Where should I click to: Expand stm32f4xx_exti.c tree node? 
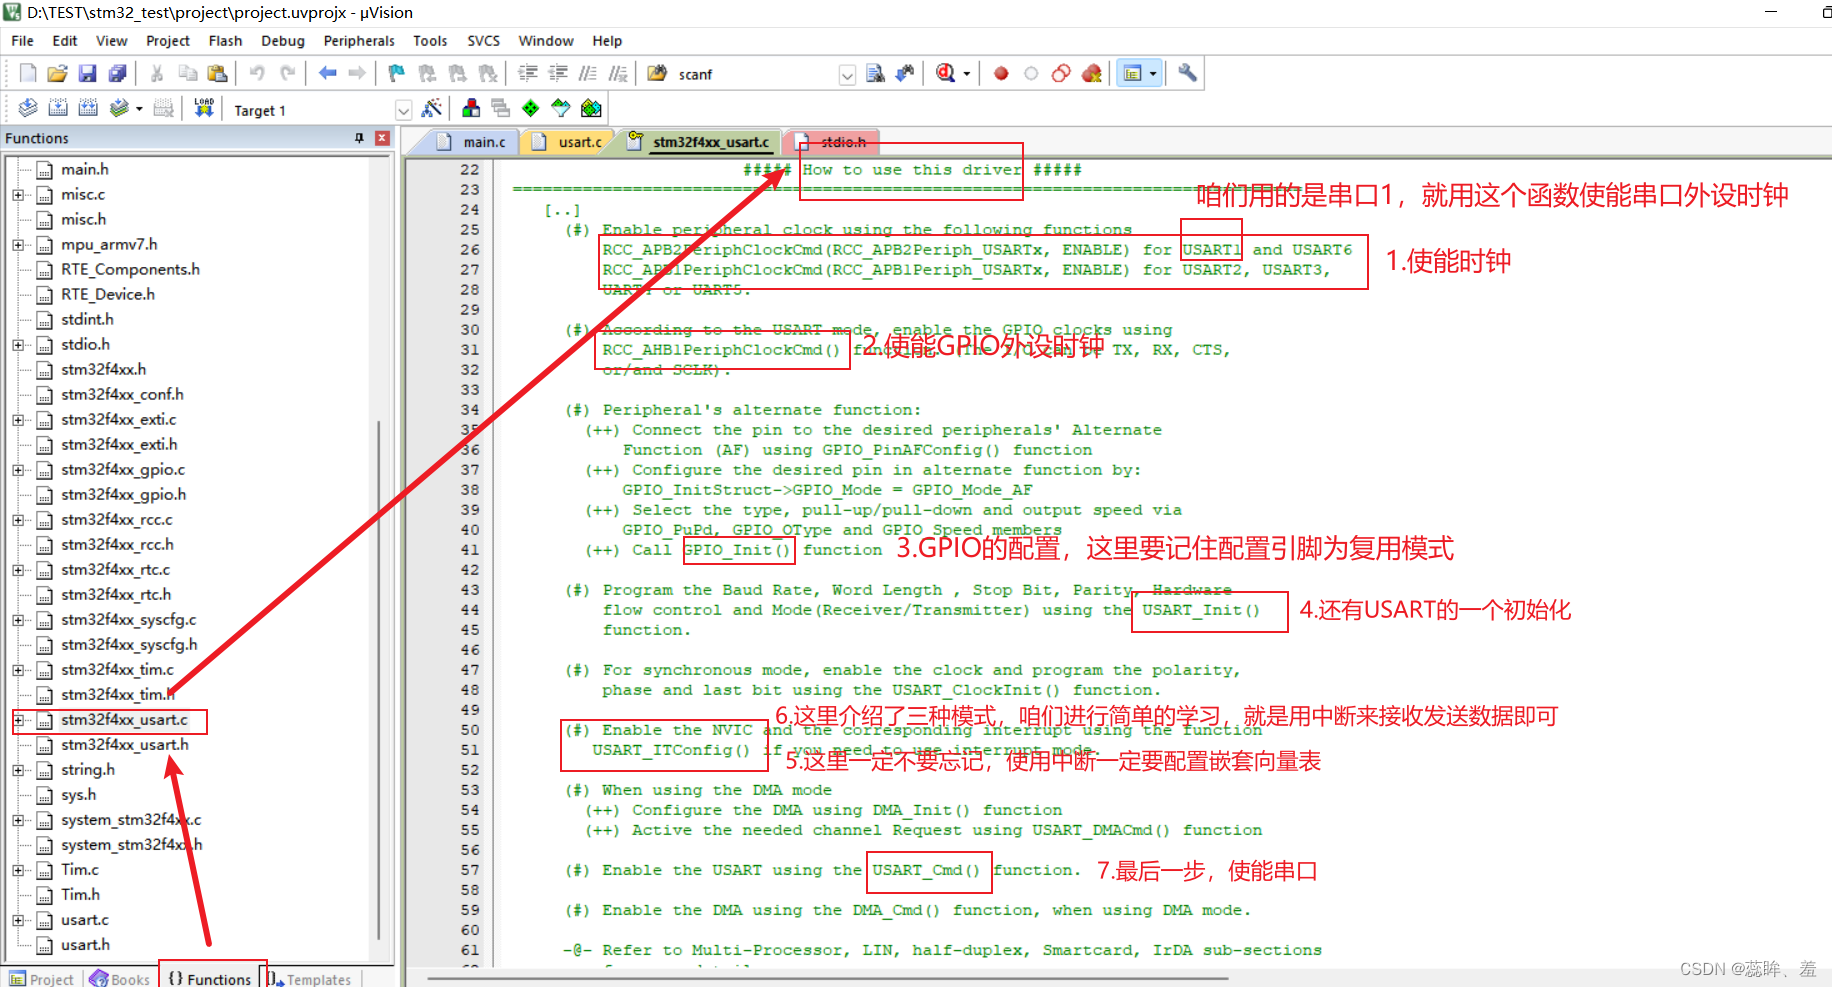pyautogui.click(x=18, y=420)
